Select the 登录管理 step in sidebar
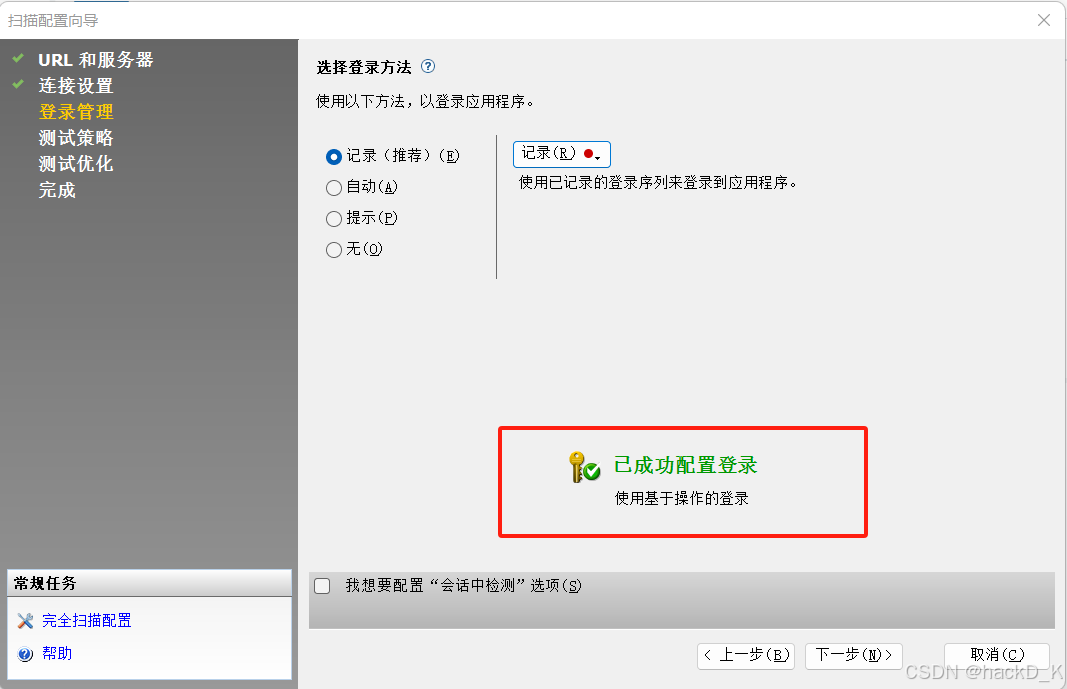The image size is (1067, 689). tap(76, 112)
